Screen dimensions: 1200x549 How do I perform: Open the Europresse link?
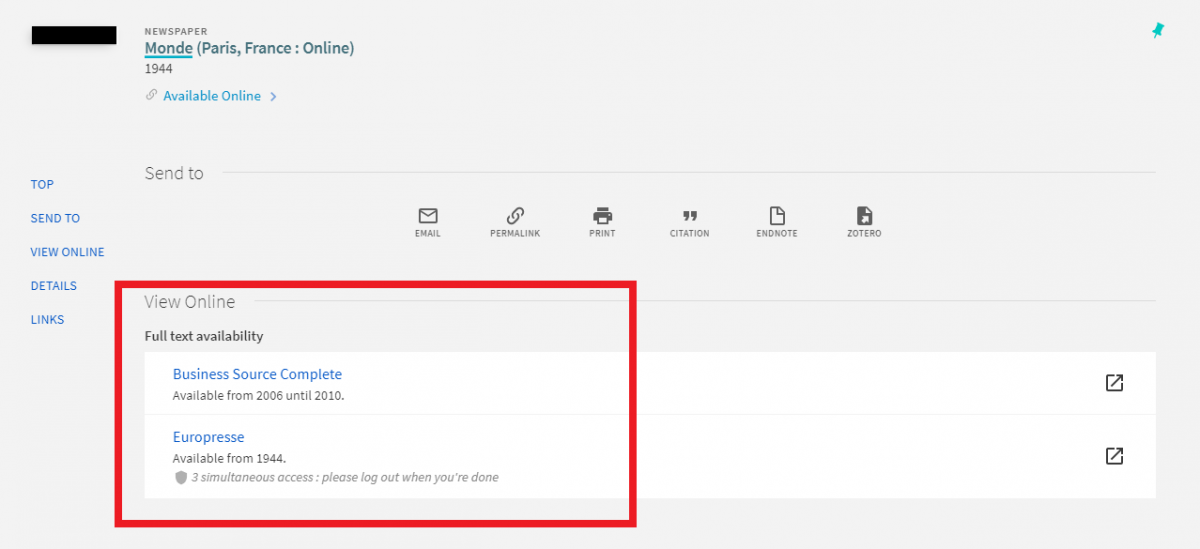point(208,437)
